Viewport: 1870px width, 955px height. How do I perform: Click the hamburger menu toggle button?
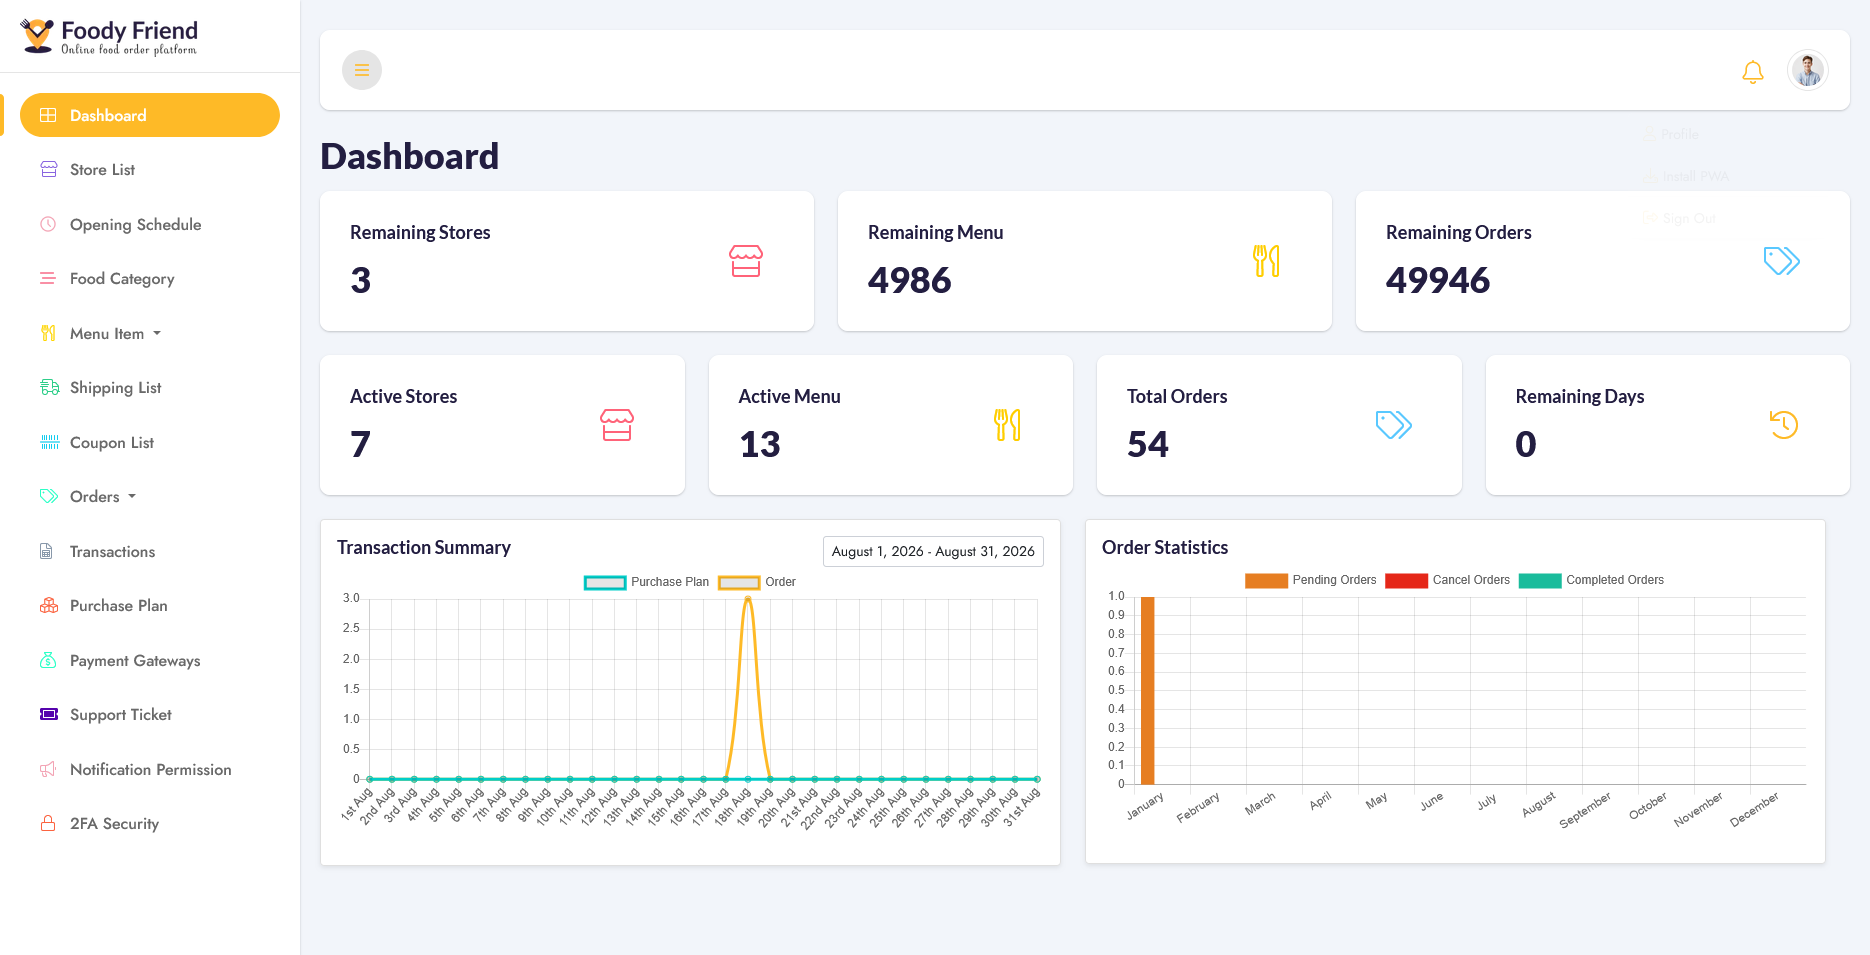(x=362, y=70)
